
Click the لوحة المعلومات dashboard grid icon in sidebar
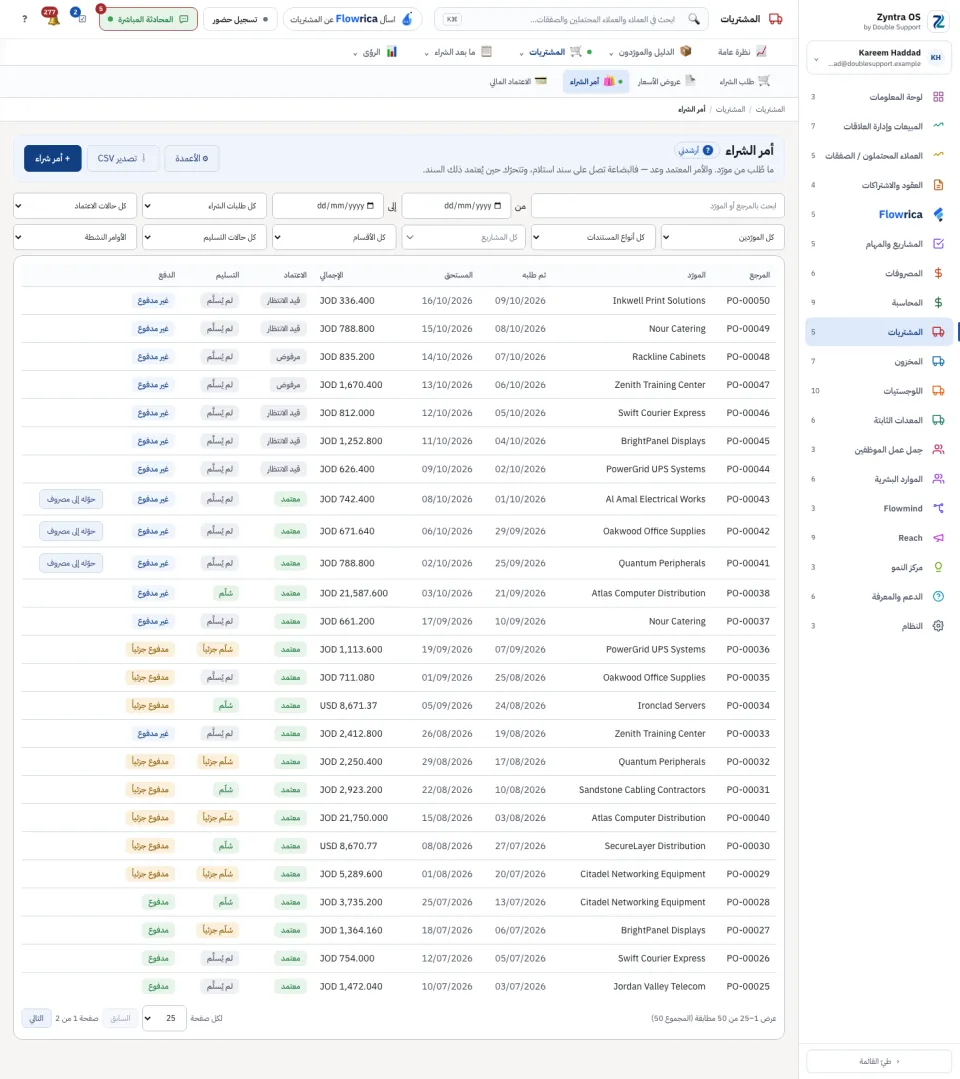point(938,97)
